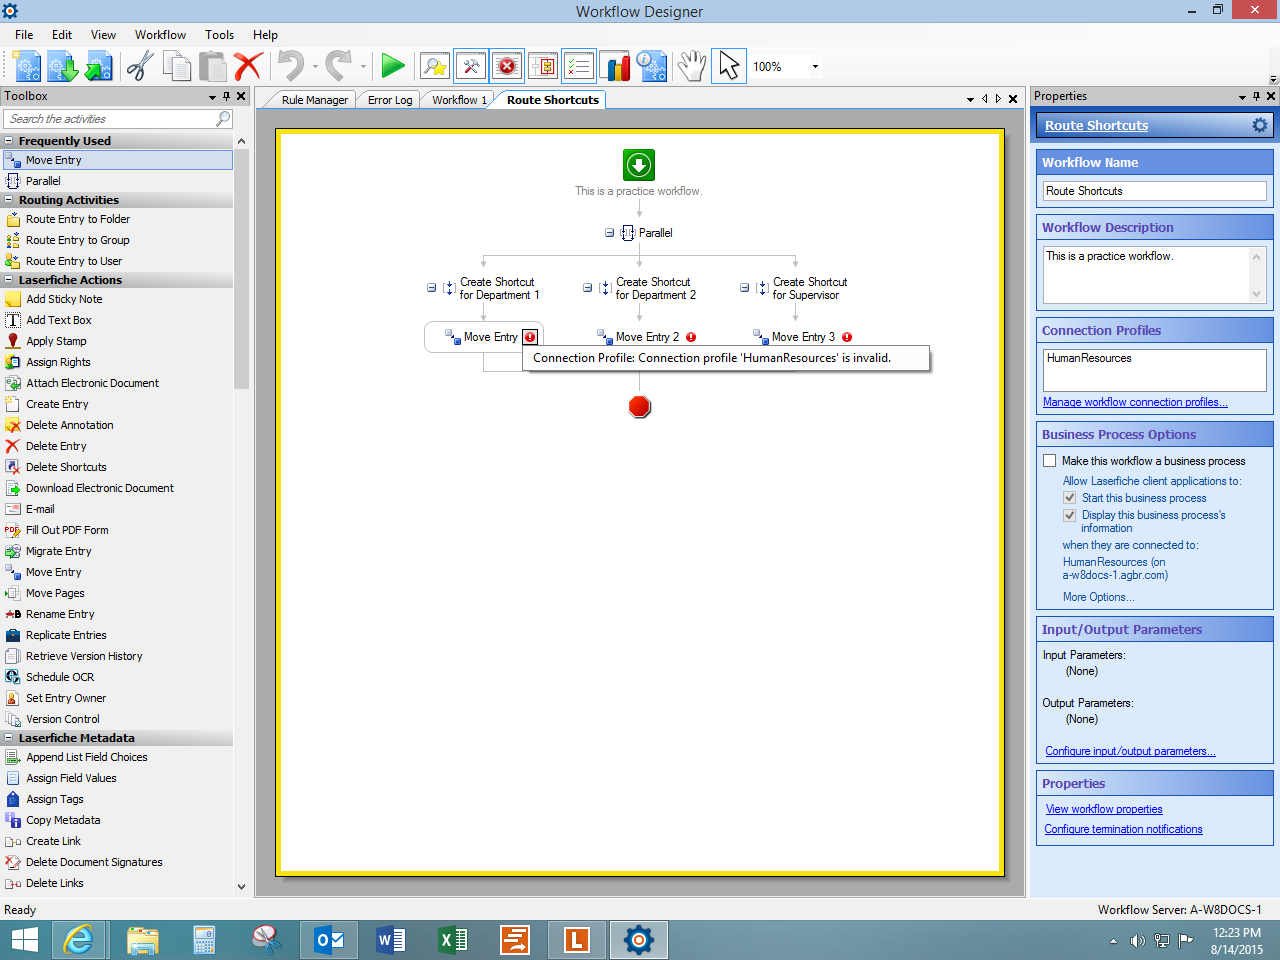Select the hand pan tool
The height and width of the screenshot is (960, 1280).
691,67
